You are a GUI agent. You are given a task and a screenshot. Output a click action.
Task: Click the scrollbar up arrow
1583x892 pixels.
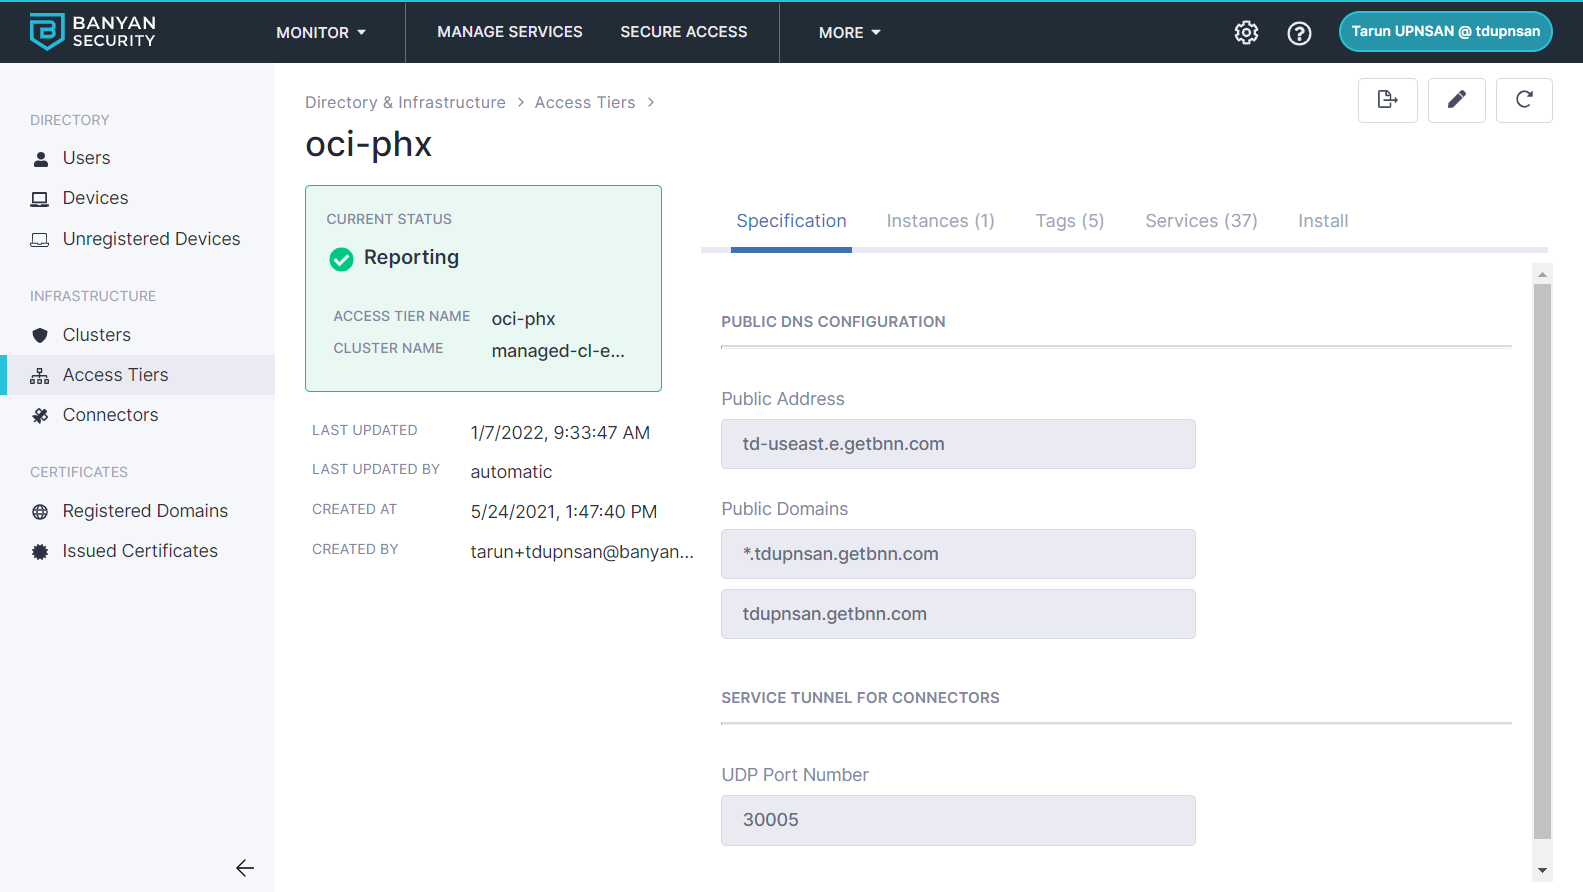[1542, 274]
